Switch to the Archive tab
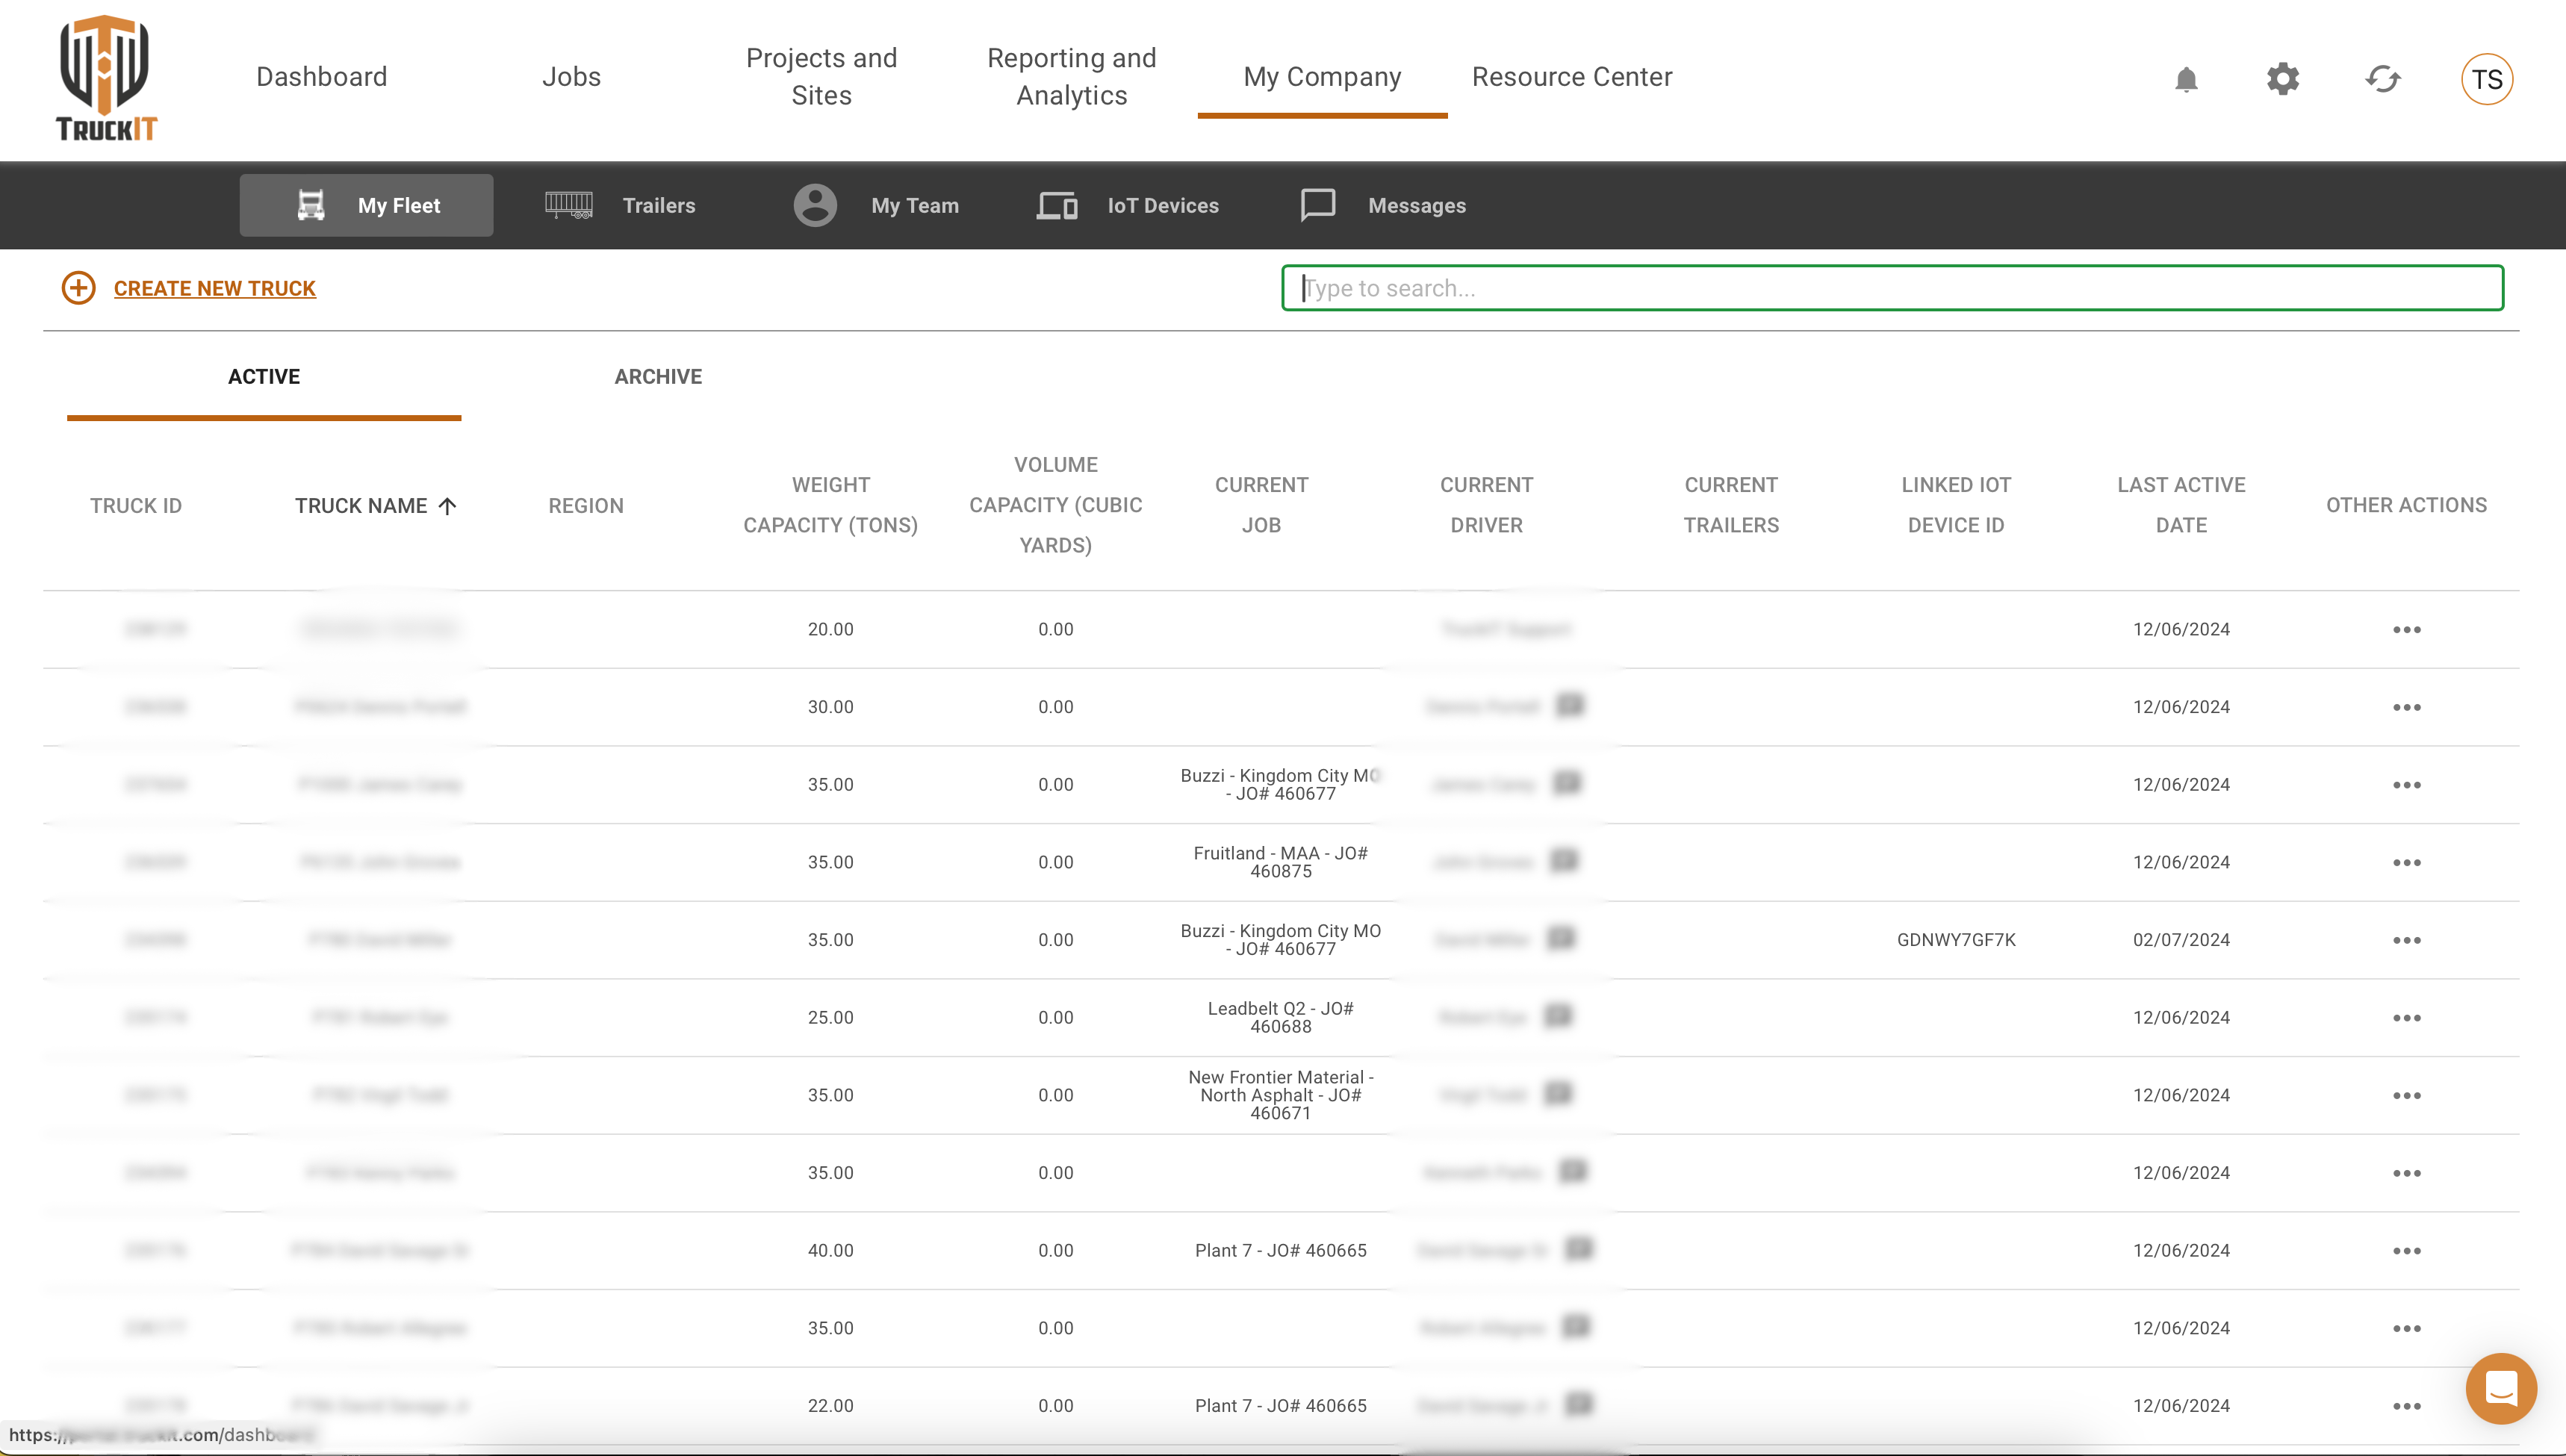The height and width of the screenshot is (1456, 2566). click(658, 377)
